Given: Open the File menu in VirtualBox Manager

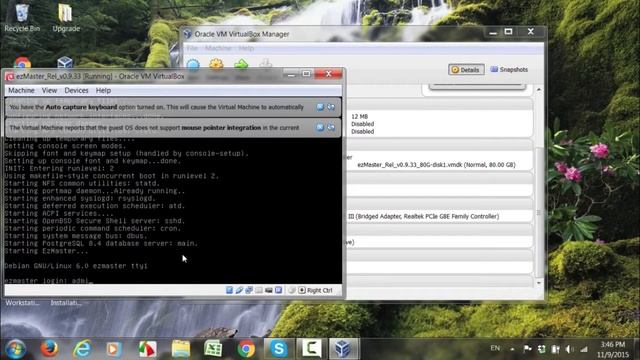Looking at the screenshot, I should (192, 48).
